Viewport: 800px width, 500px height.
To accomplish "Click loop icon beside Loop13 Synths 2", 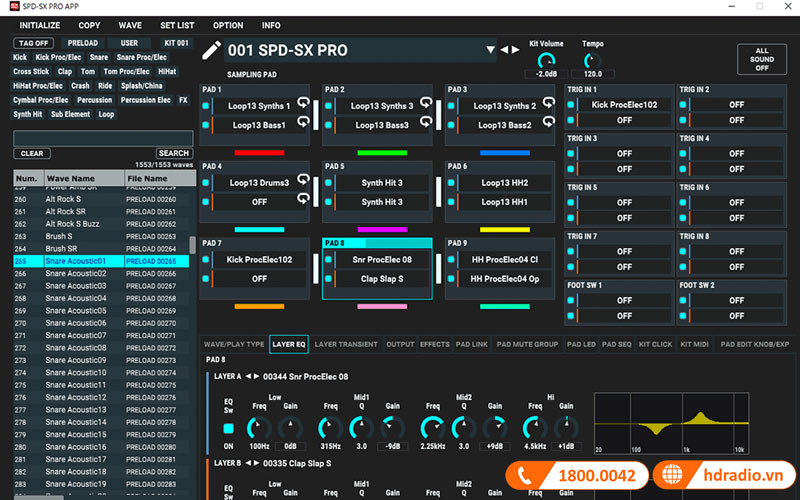I will pyautogui.click(x=548, y=103).
